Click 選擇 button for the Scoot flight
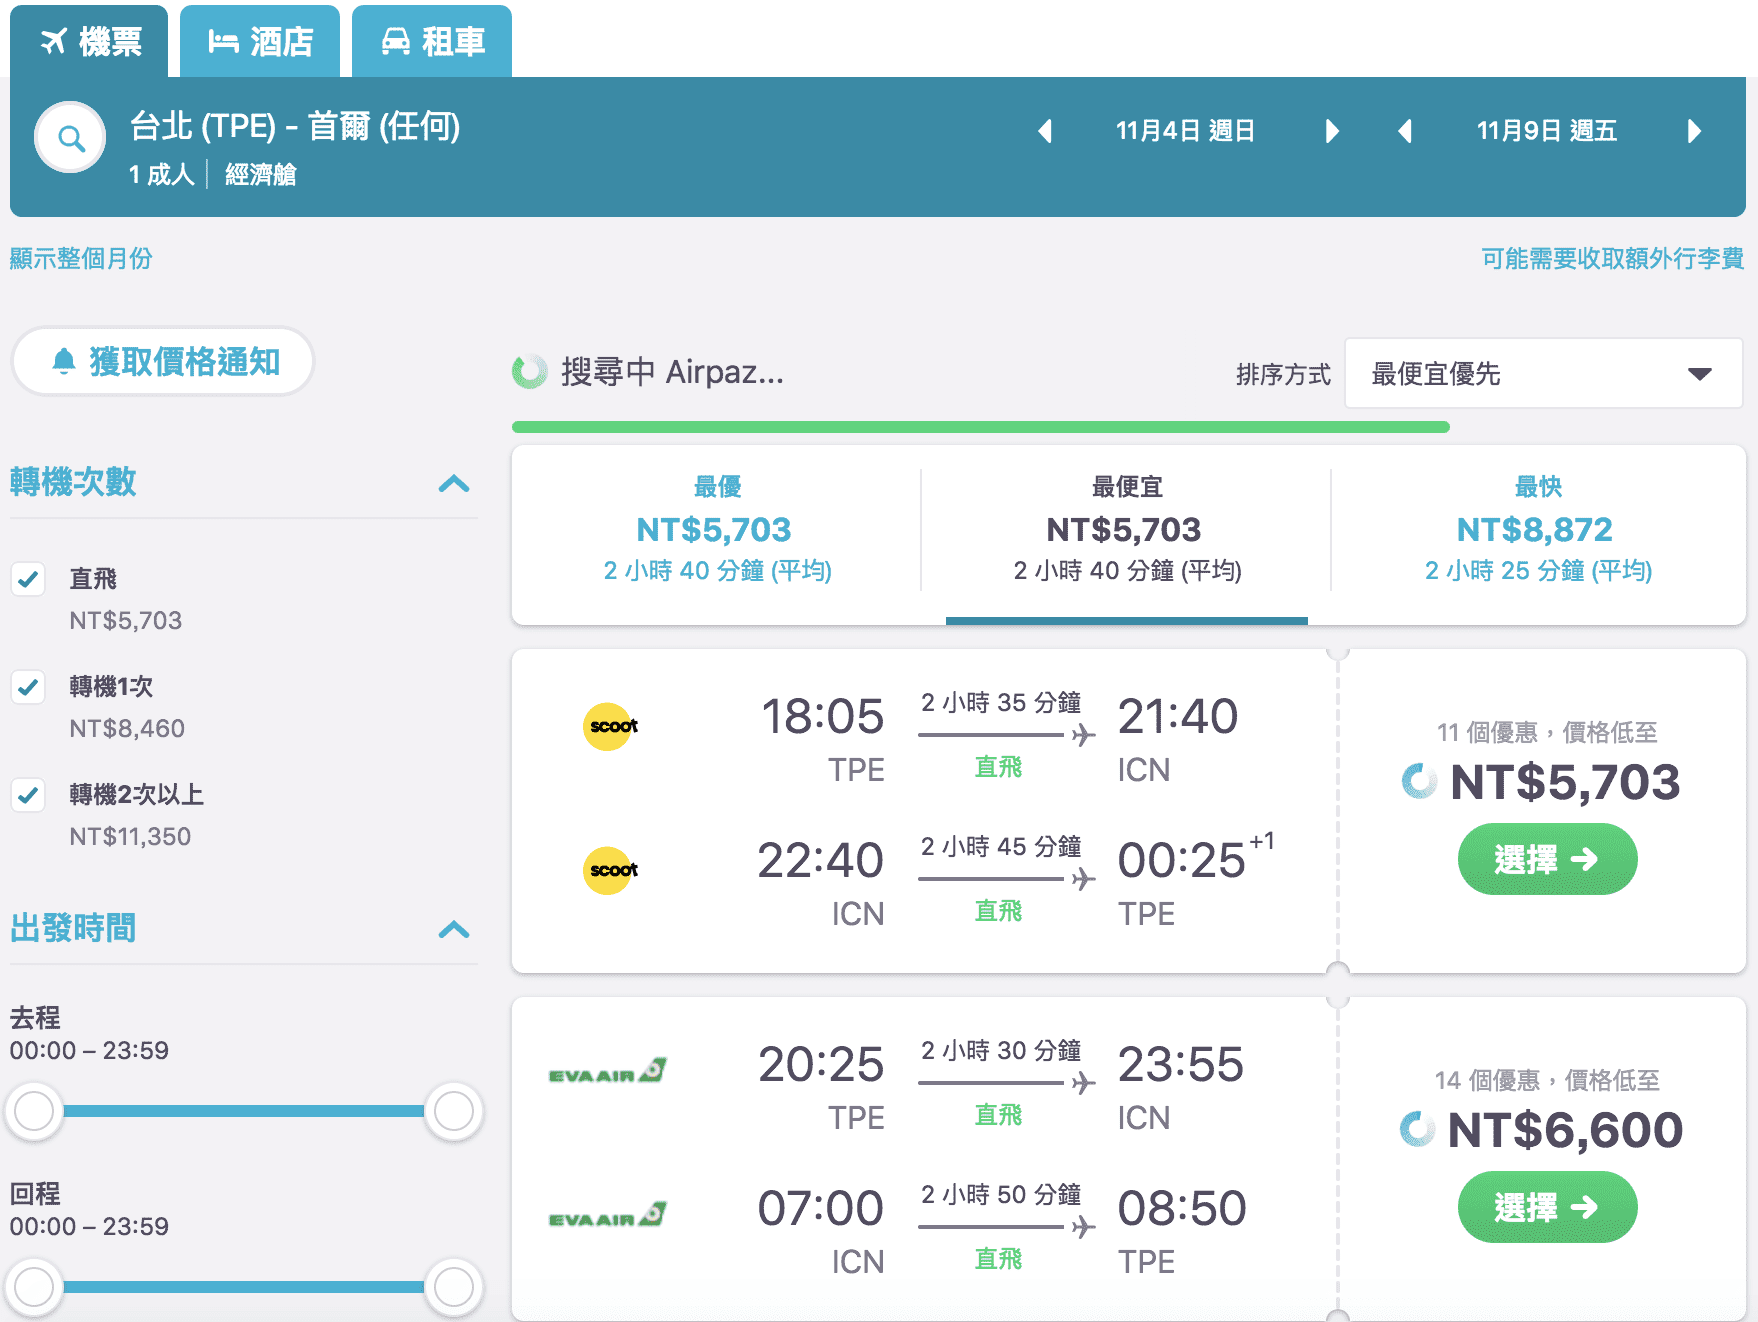The width and height of the screenshot is (1758, 1322). [x=1546, y=859]
